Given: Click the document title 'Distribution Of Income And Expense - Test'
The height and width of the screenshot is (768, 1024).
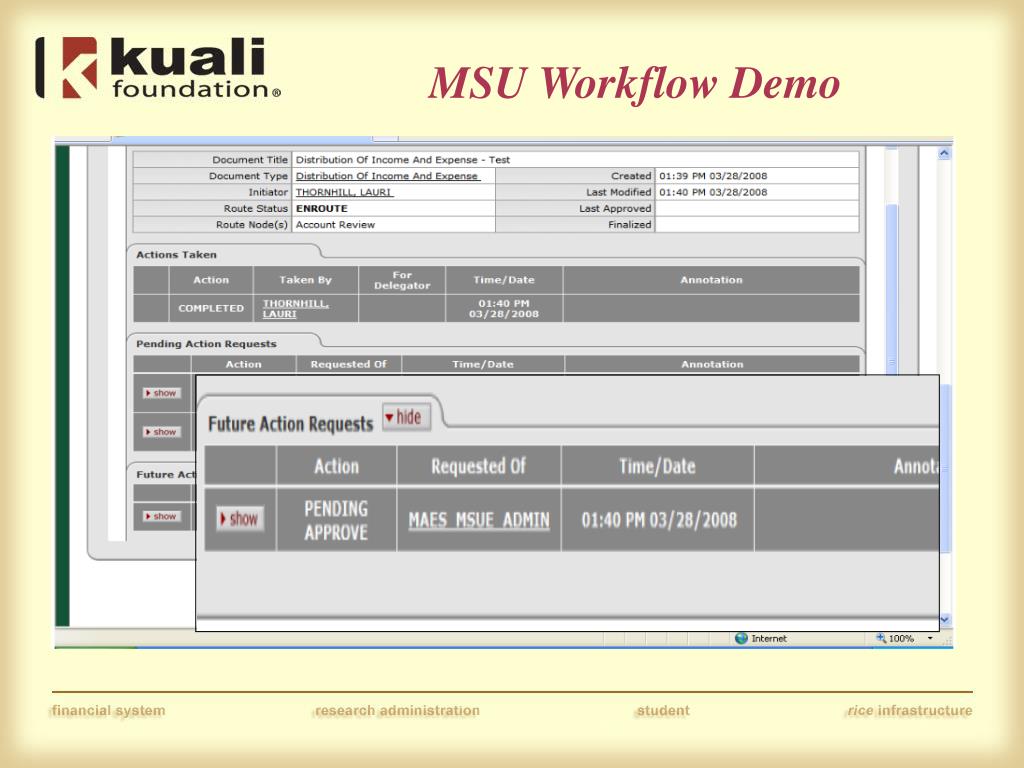Looking at the screenshot, I should pos(402,159).
